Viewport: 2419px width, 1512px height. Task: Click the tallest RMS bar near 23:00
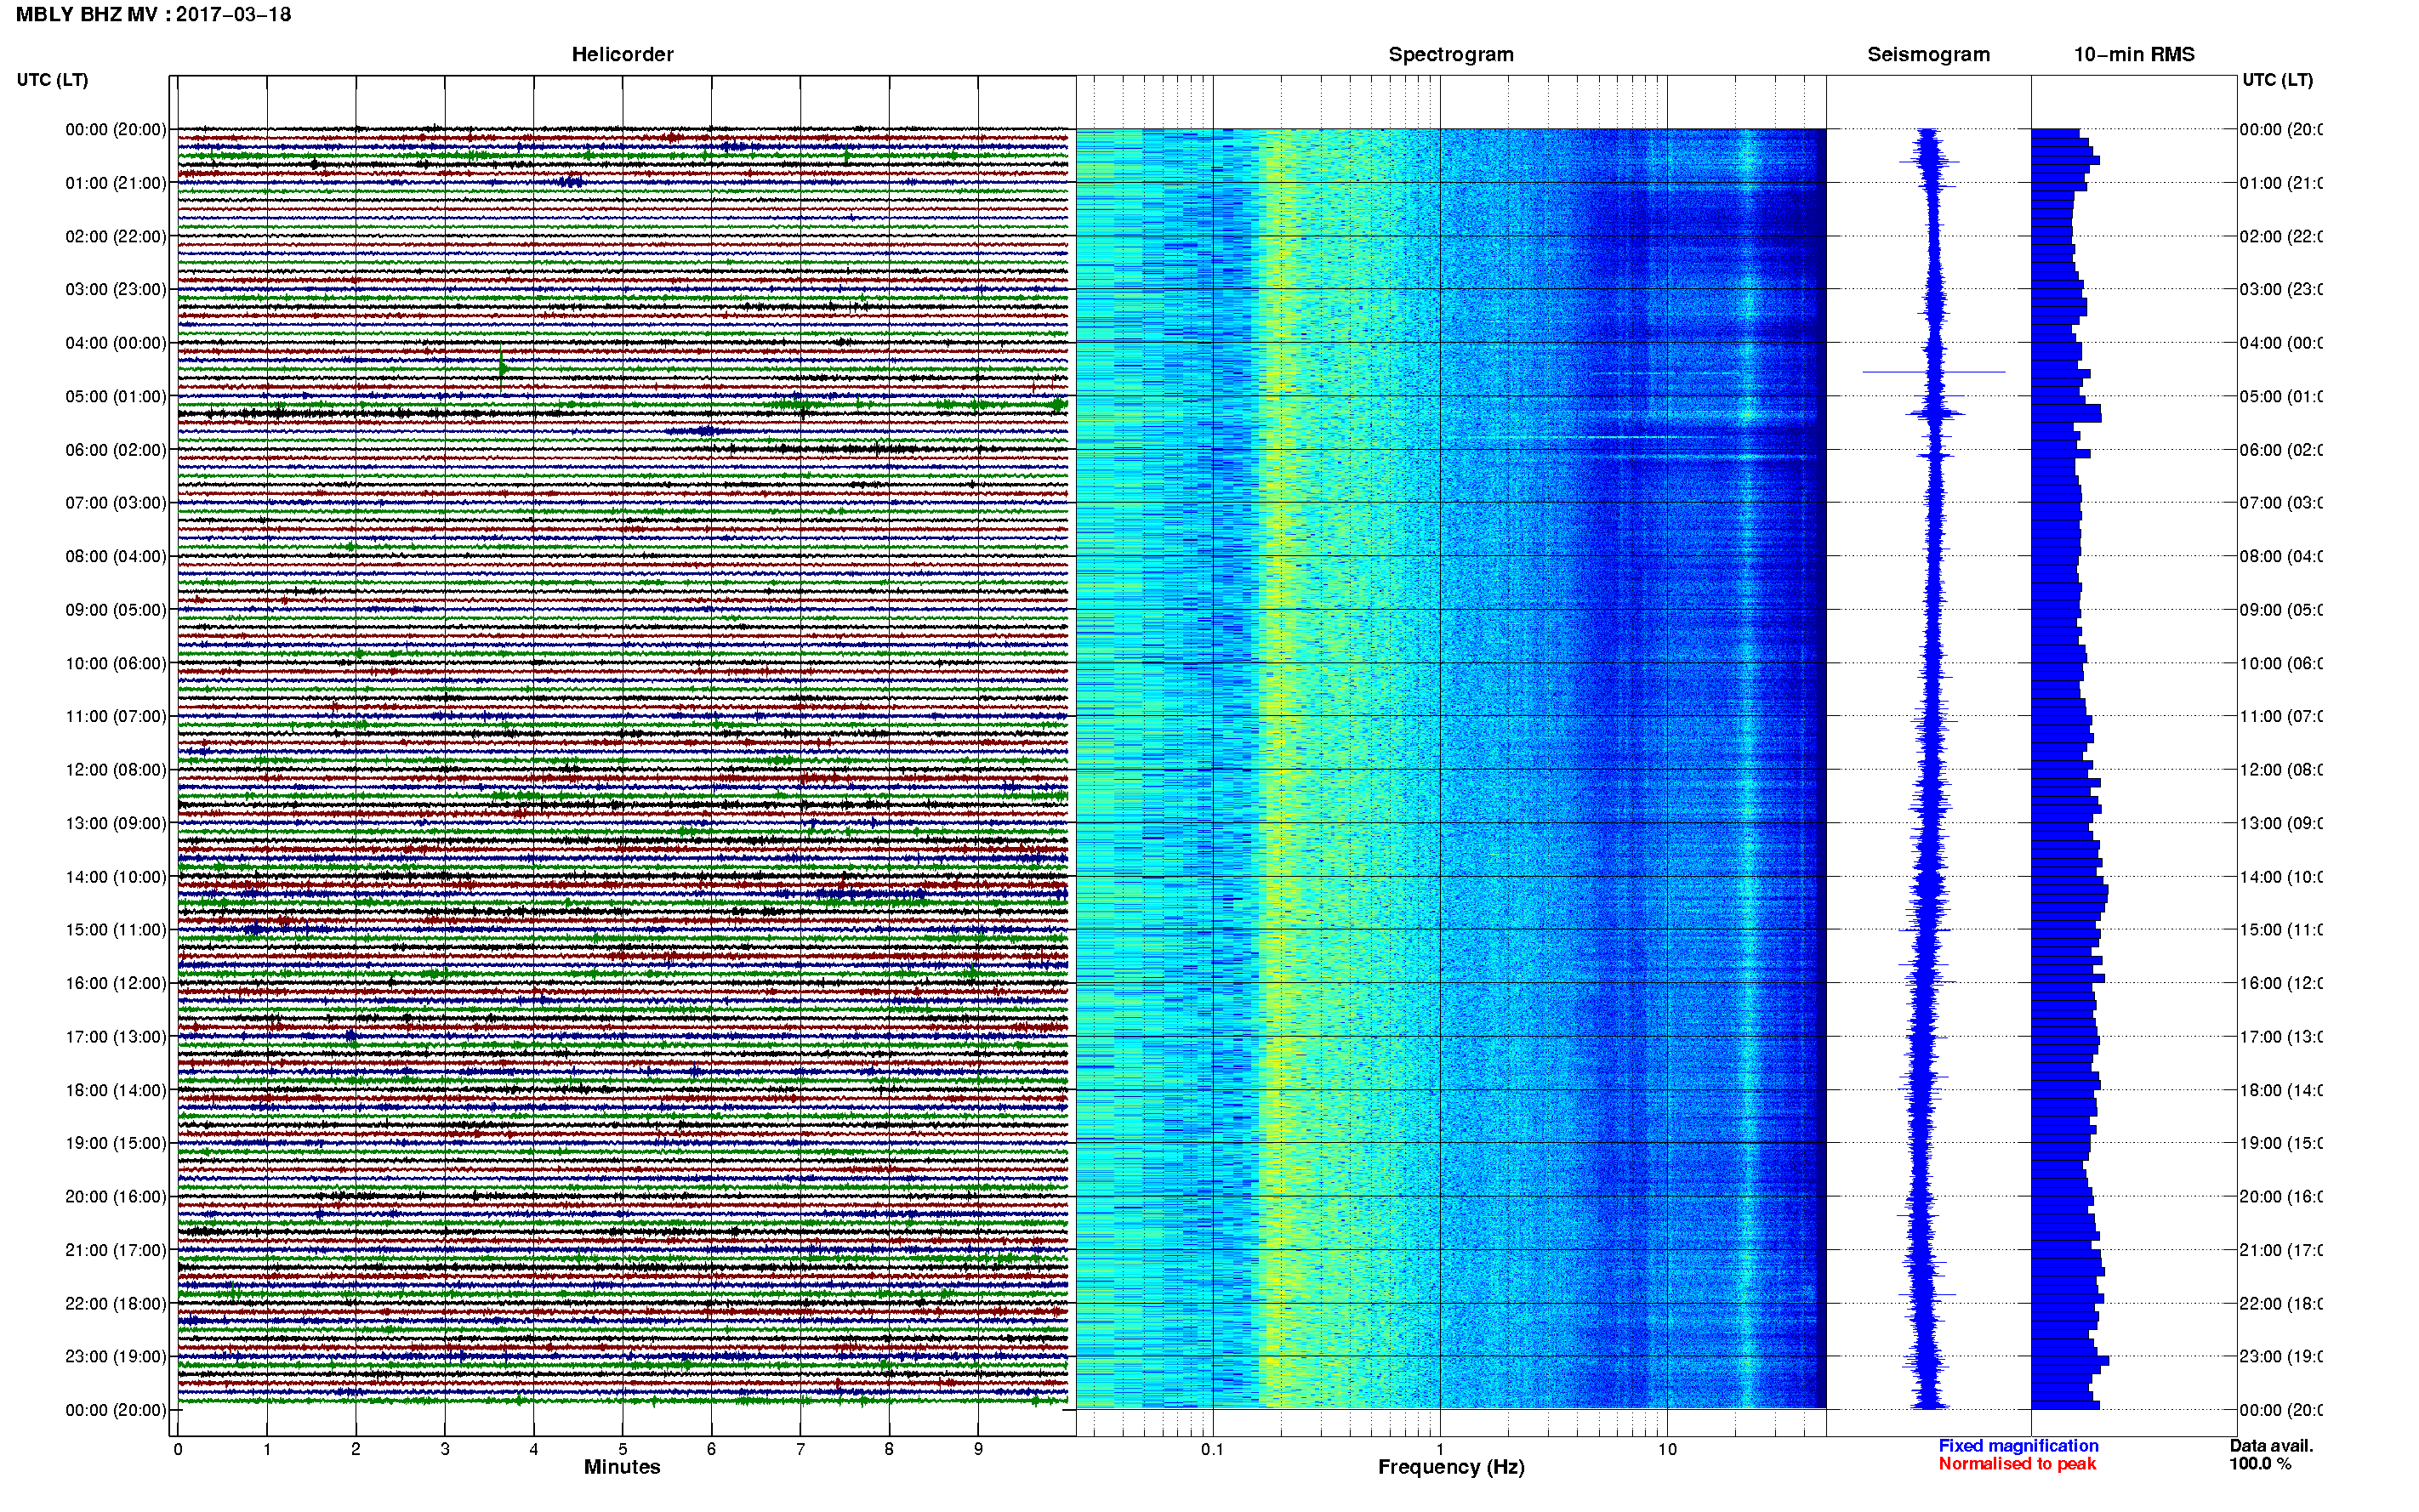pos(2070,1361)
